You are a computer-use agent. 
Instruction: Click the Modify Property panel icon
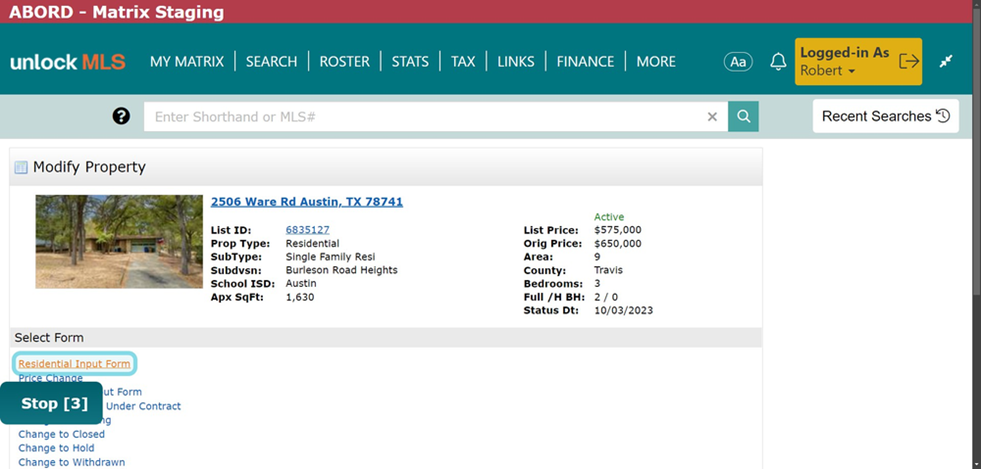click(x=21, y=167)
